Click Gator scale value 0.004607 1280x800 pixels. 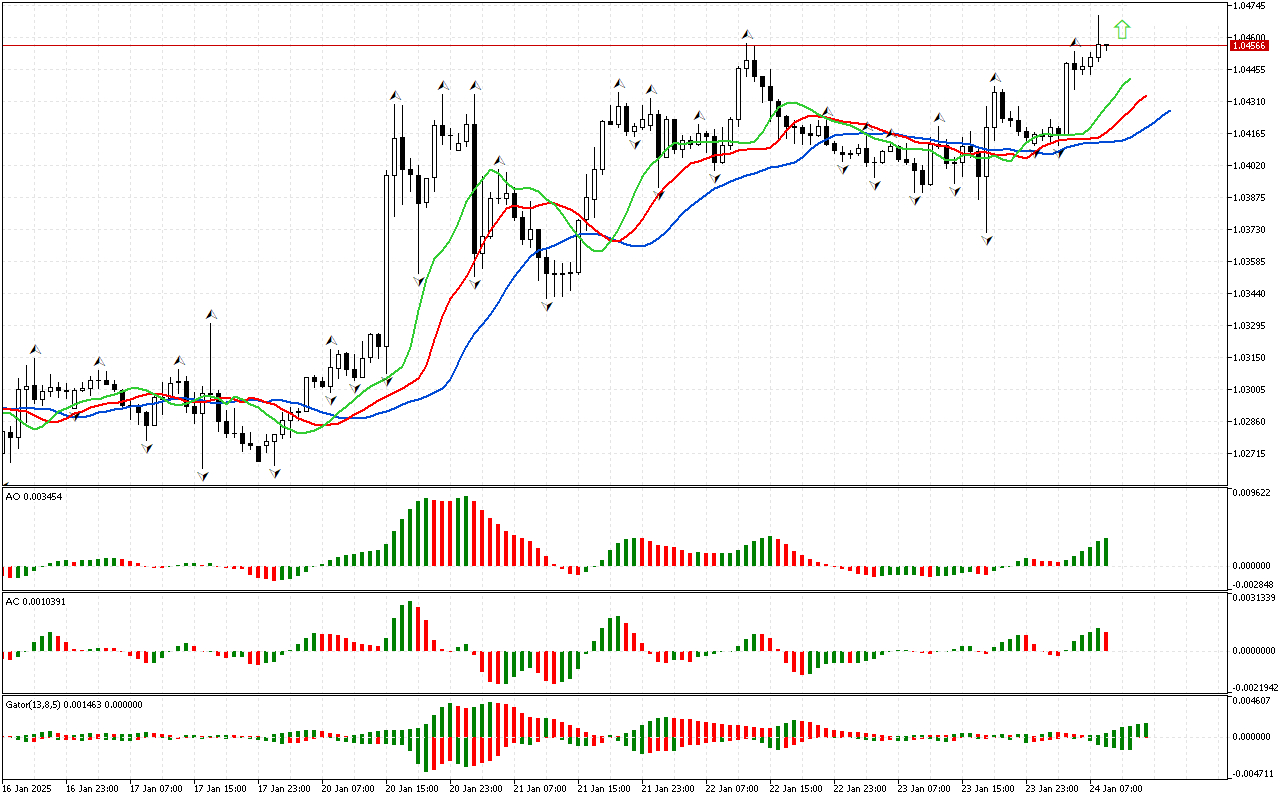pyautogui.click(x=1252, y=702)
